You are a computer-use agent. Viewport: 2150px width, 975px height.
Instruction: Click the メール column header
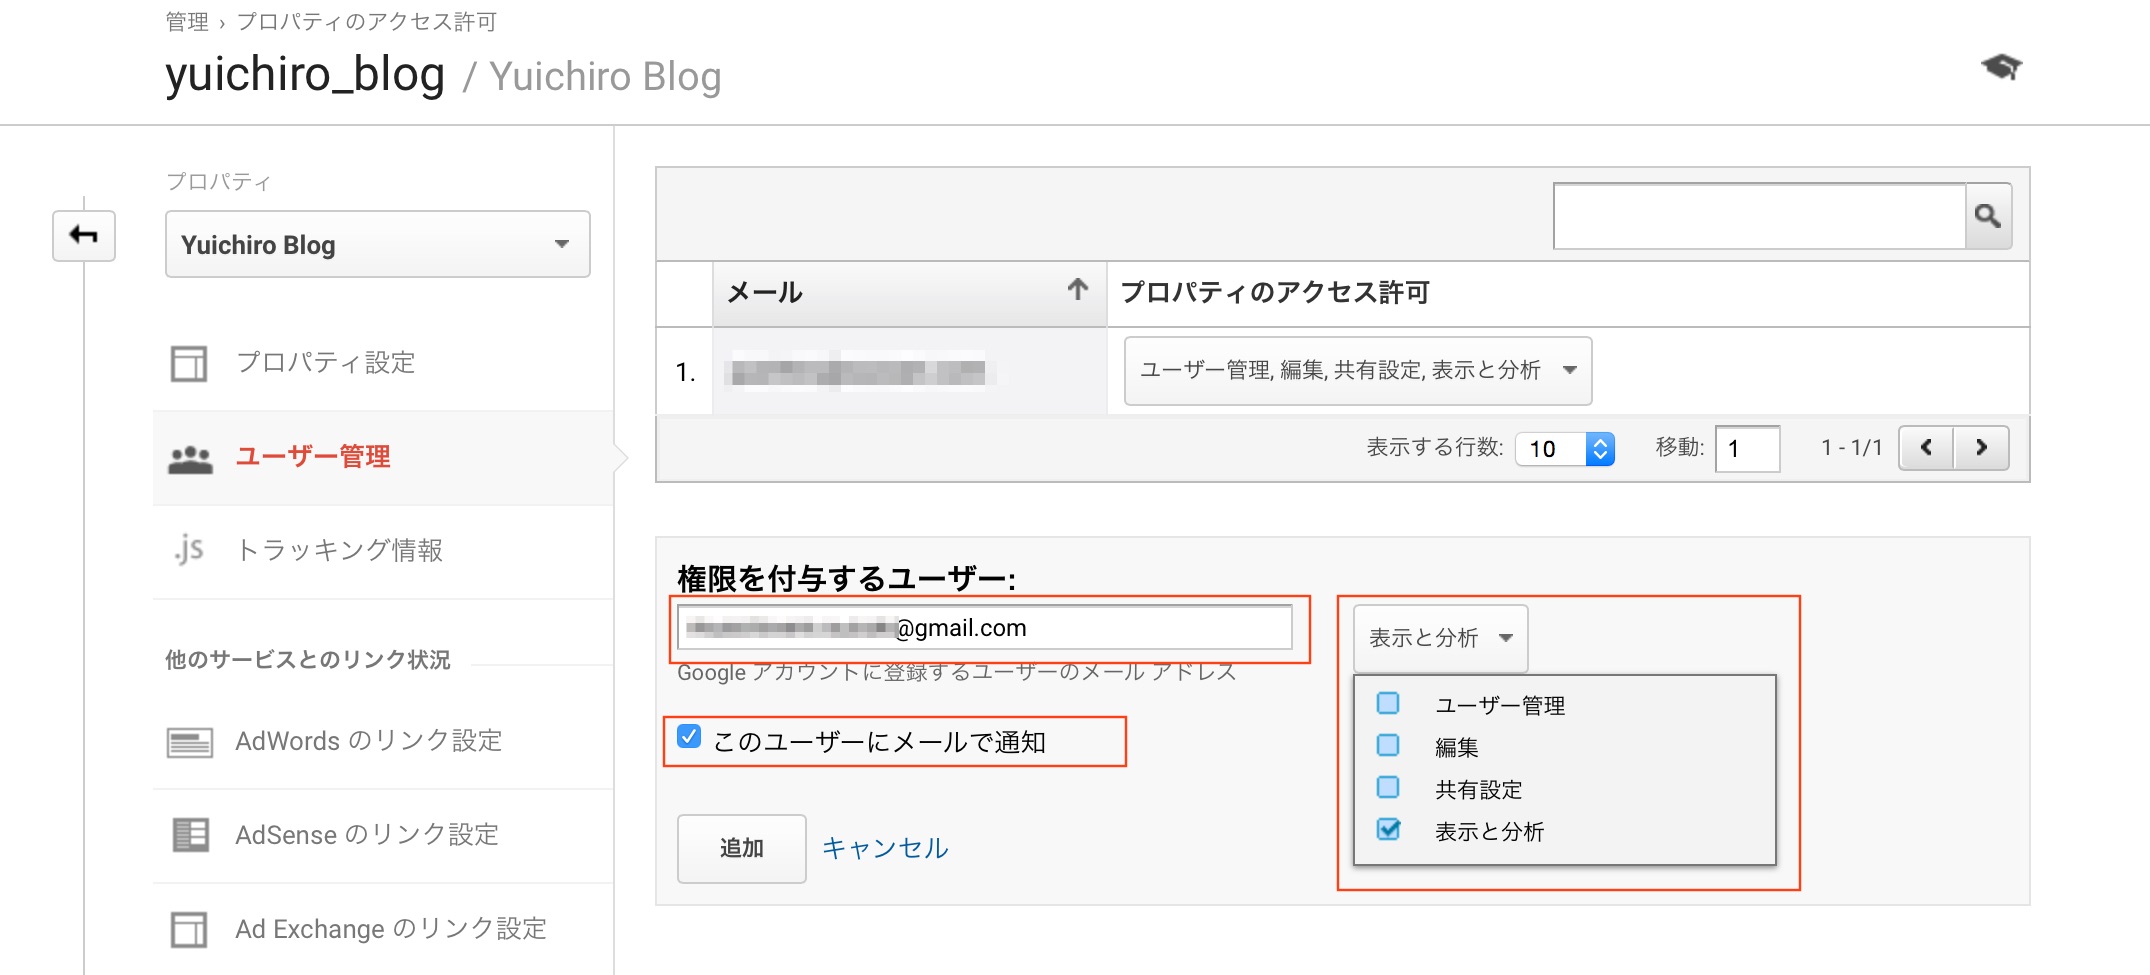(909, 294)
